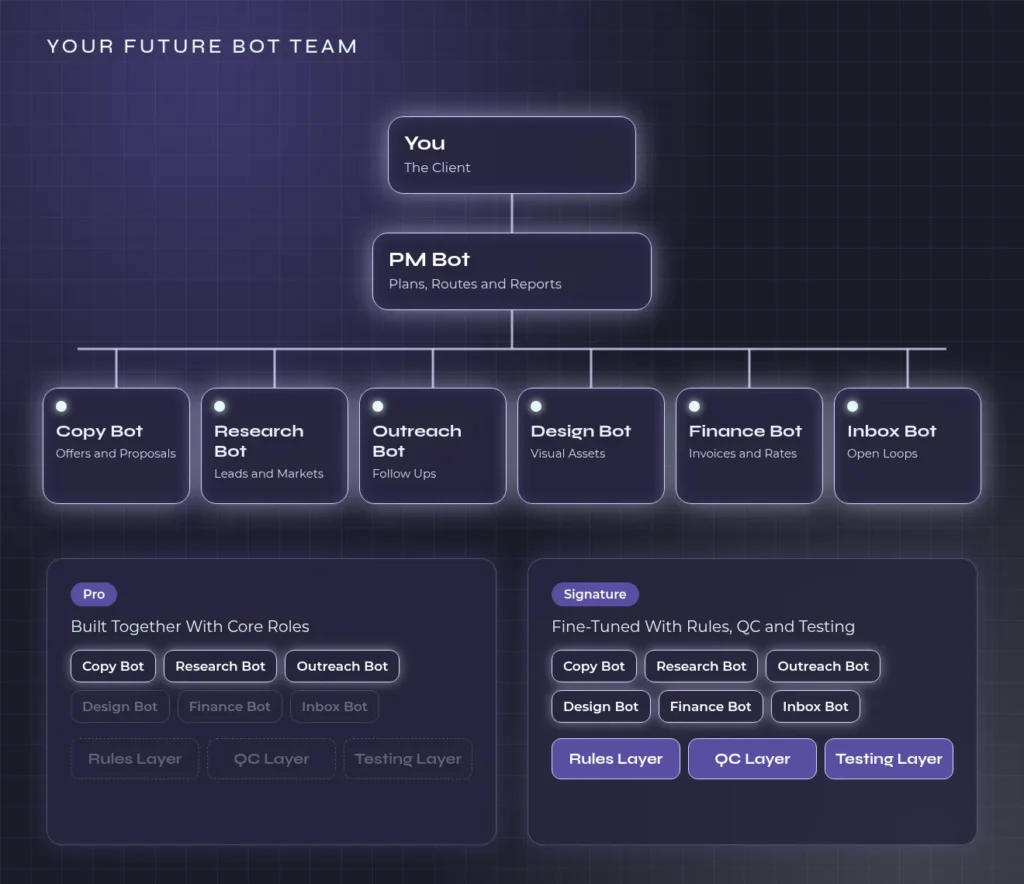The image size is (1024, 884).
Task: Select the Research Bot card title in the org chart
Action: coord(259,441)
